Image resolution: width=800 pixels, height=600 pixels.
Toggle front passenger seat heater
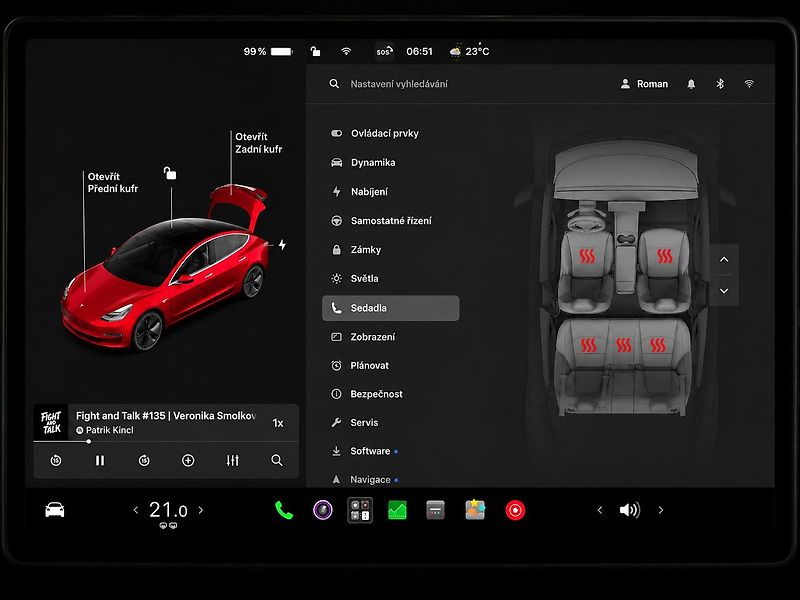click(664, 256)
